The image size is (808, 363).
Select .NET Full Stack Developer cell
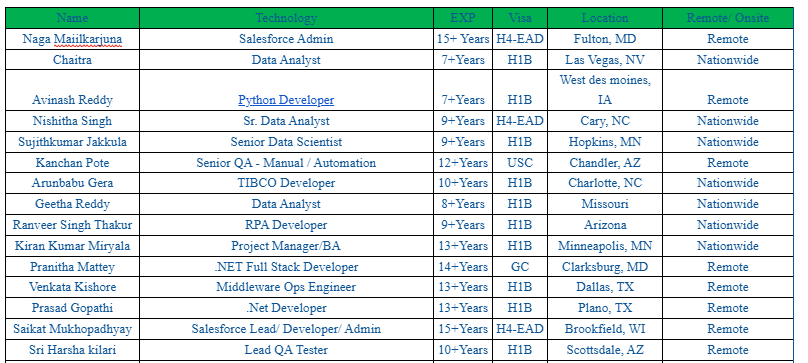[x=286, y=267]
